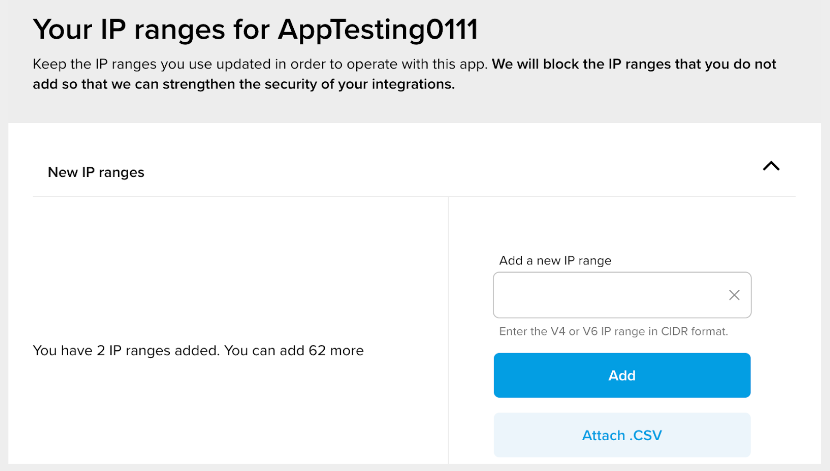Select the Add a new IP range label

[555, 260]
